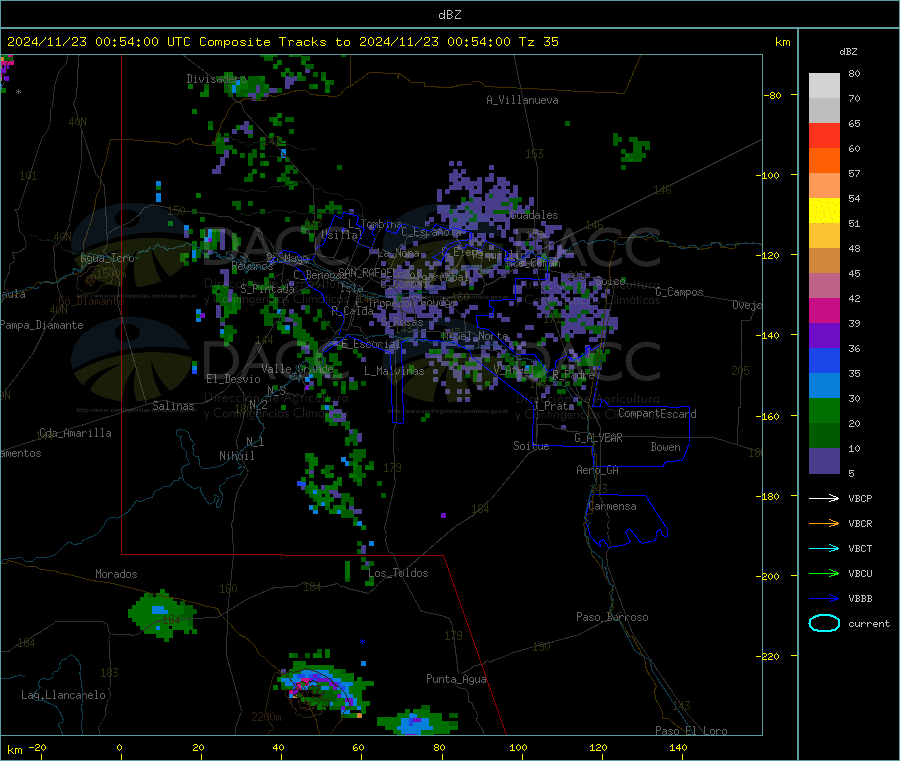Click the orange VBCR arrow icon

824,523
